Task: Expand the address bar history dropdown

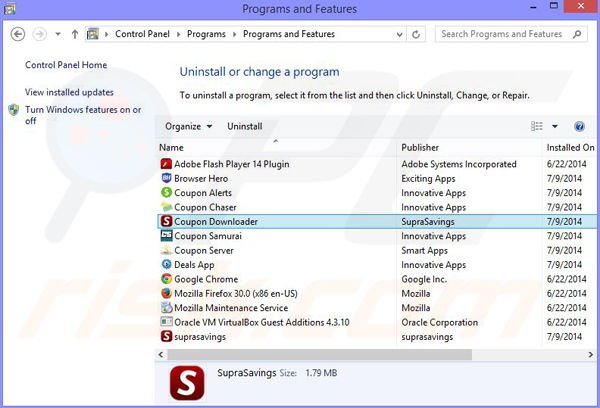Action: [399, 34]
